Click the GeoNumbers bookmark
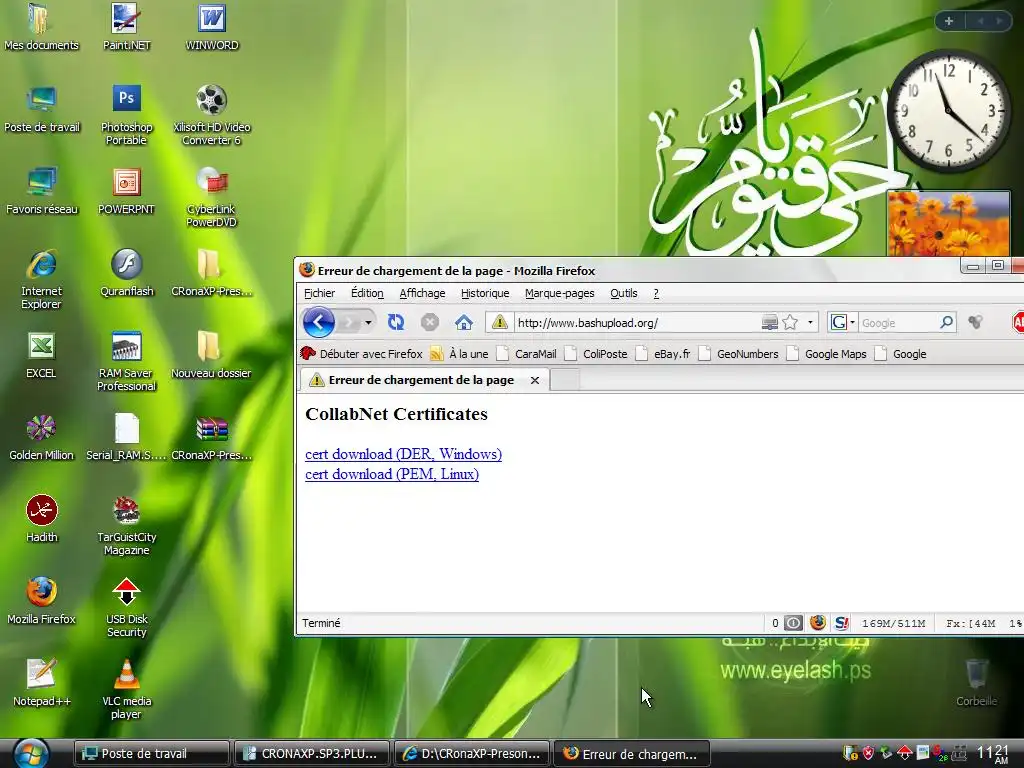Screen dimensions: 1024x768 click(739, 354)
